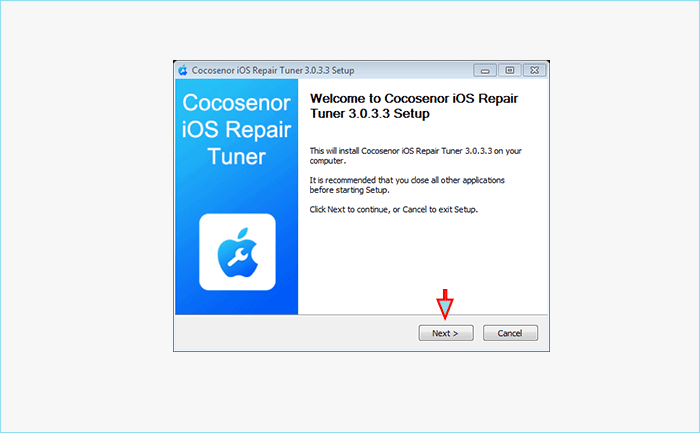Click the word Tuner in blue banner

pos(237,157)
